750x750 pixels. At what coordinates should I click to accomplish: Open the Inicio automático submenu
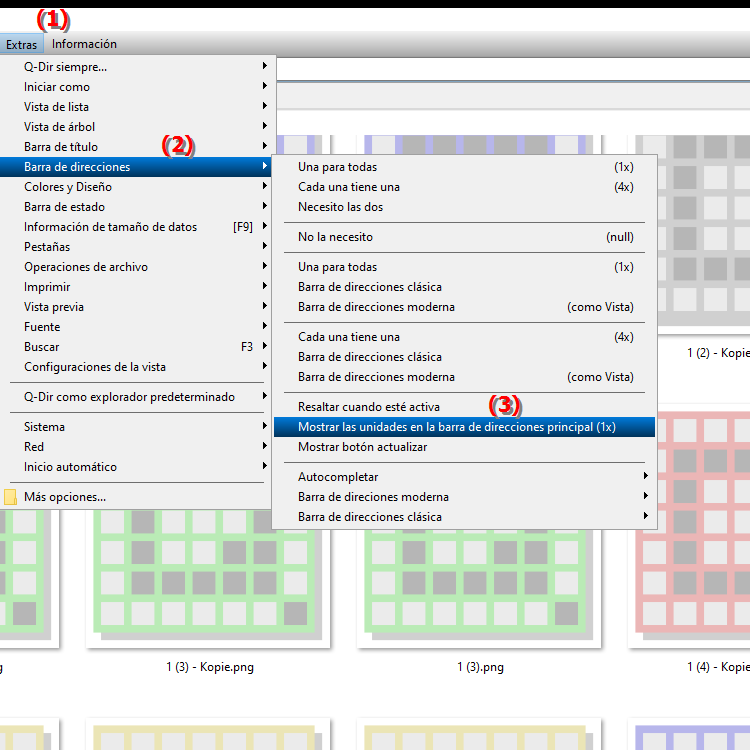point(136,467)
